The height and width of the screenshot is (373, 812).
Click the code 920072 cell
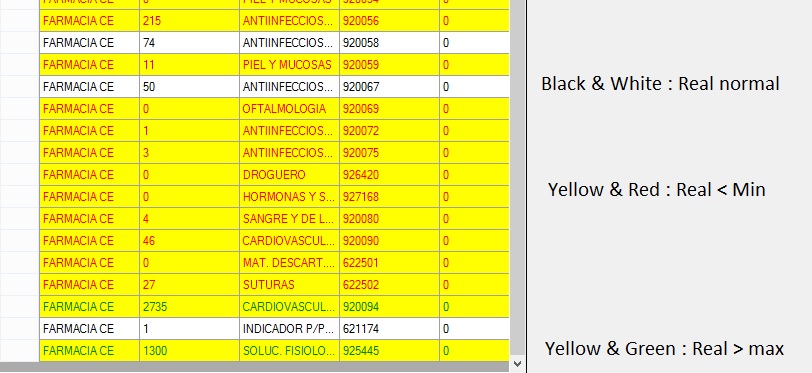[389, 131]
